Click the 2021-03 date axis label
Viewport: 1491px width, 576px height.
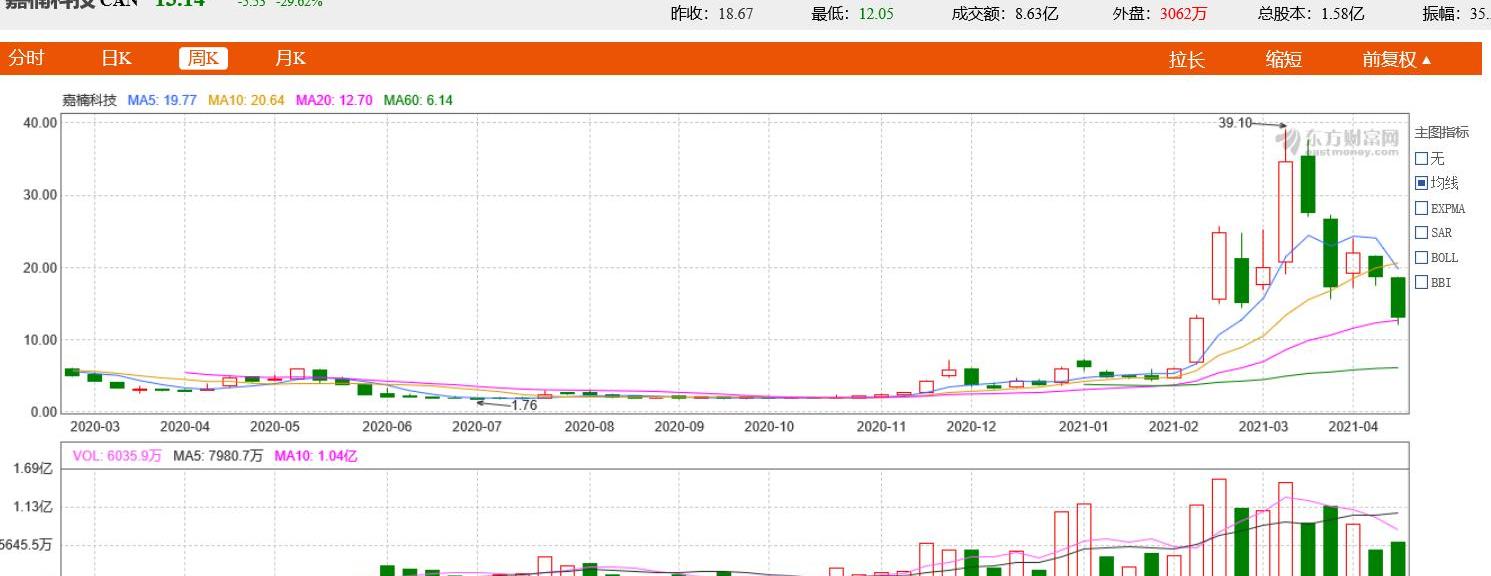[x=1263, y=426]
